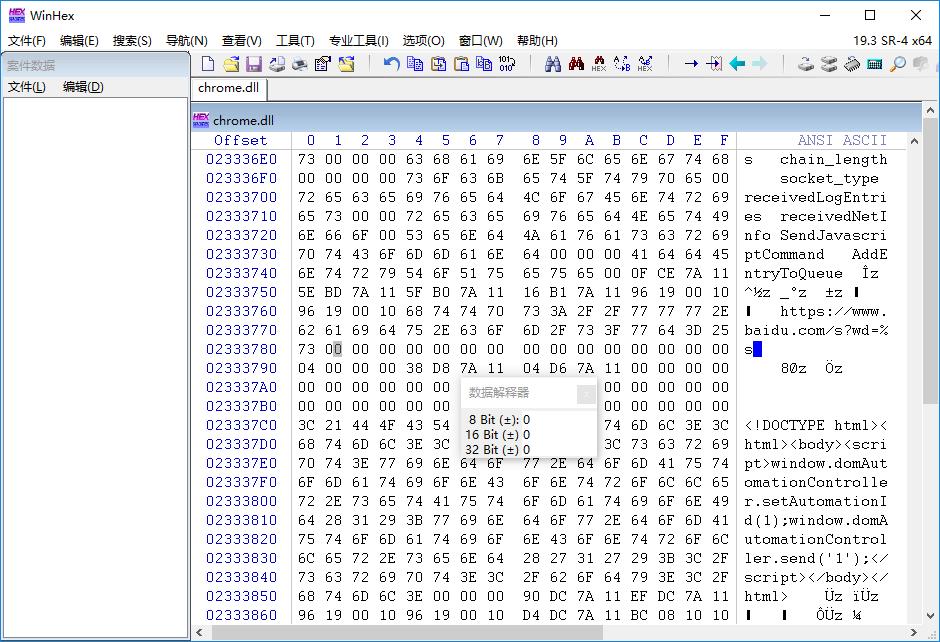
Task: Click the Back navigation cyan arrow
Action: click(737, 64)
